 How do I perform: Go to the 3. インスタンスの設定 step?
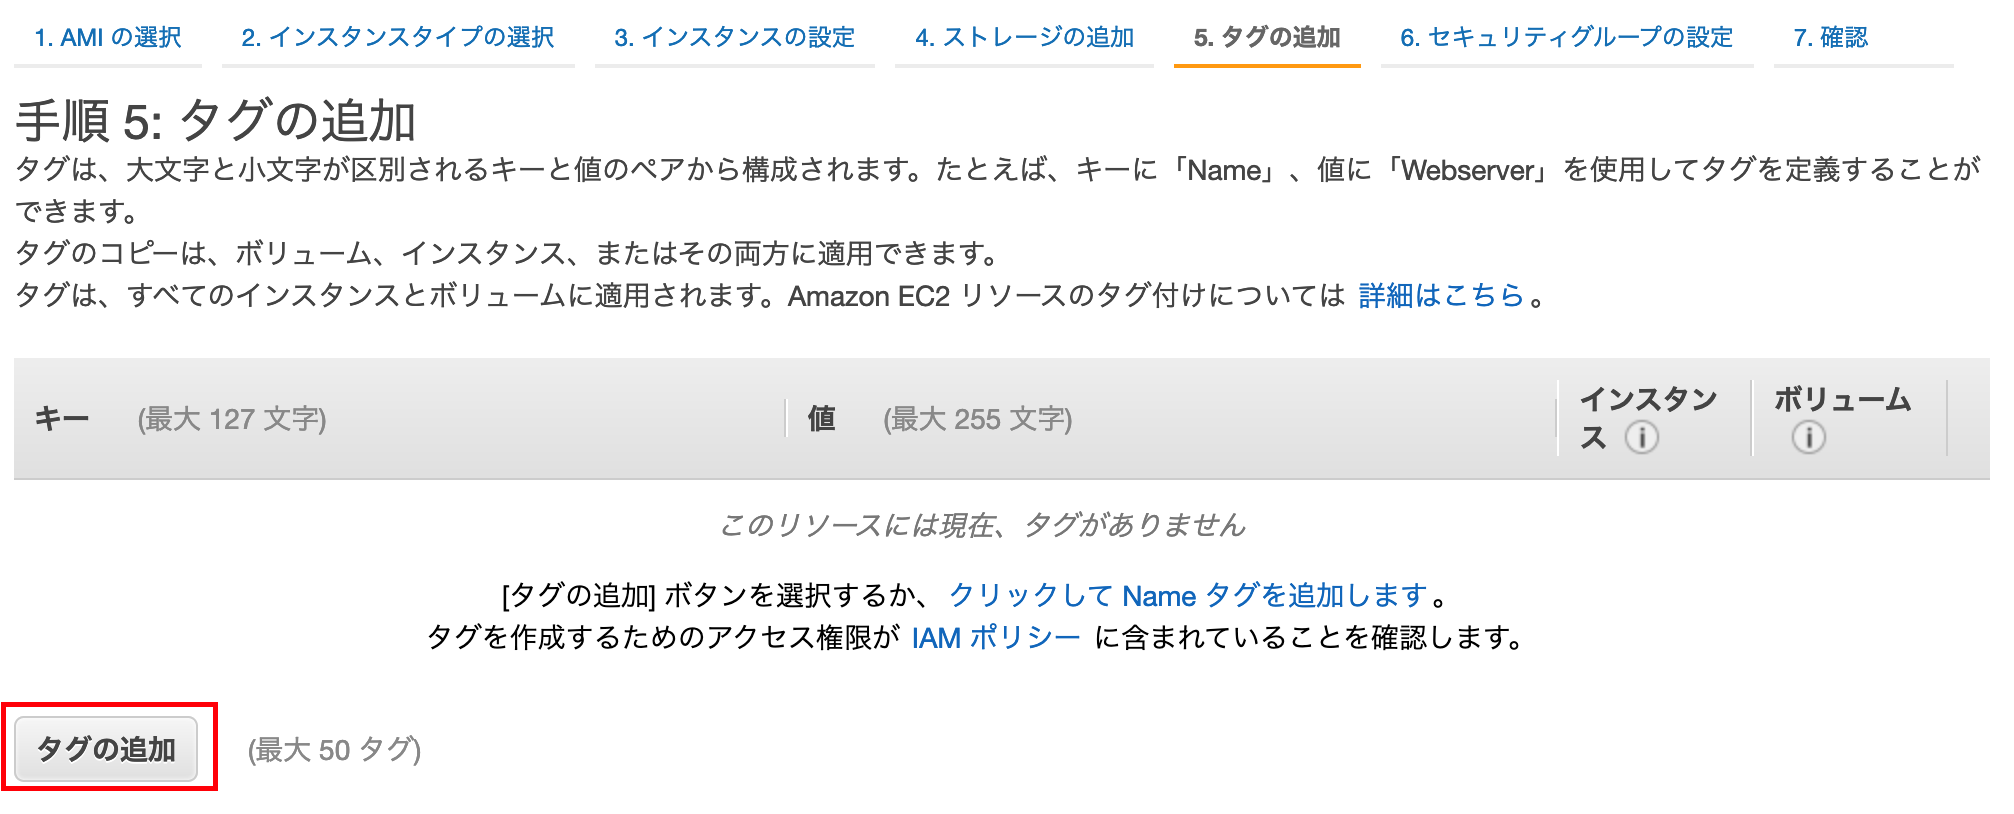[x=735, y=38]
